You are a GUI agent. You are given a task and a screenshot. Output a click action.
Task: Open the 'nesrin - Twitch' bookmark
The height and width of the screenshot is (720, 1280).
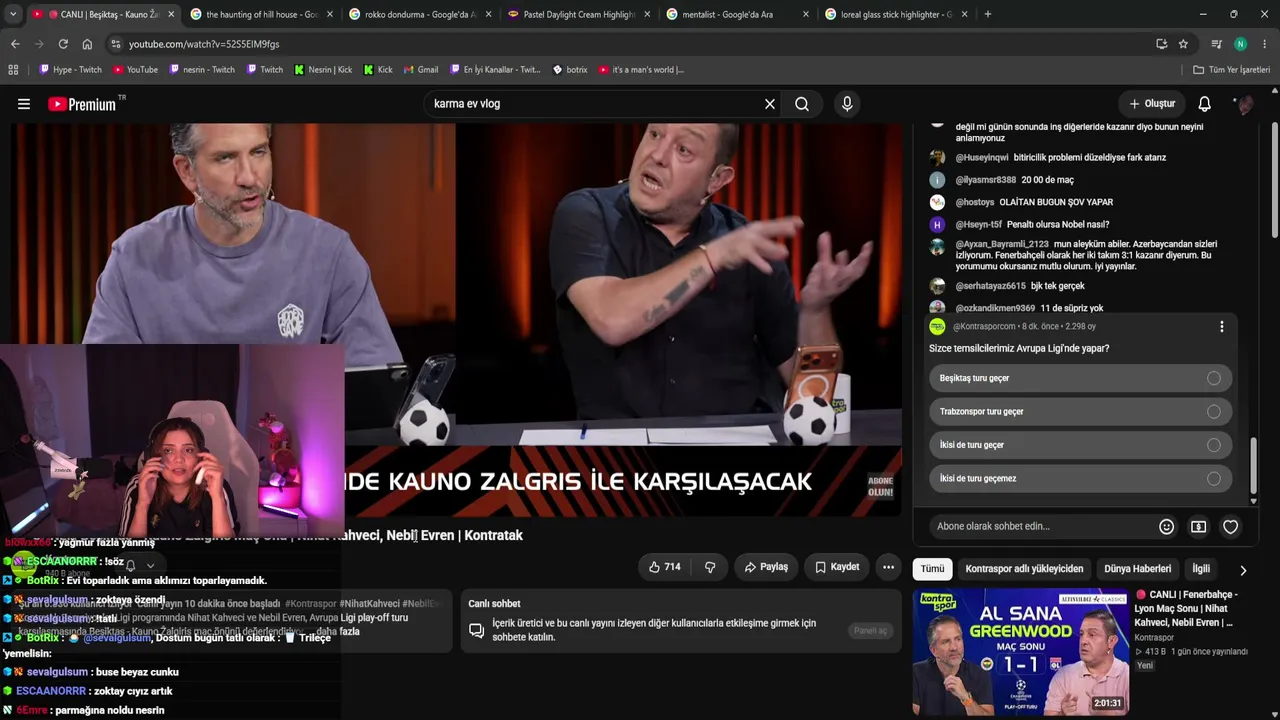click(202, 70)
